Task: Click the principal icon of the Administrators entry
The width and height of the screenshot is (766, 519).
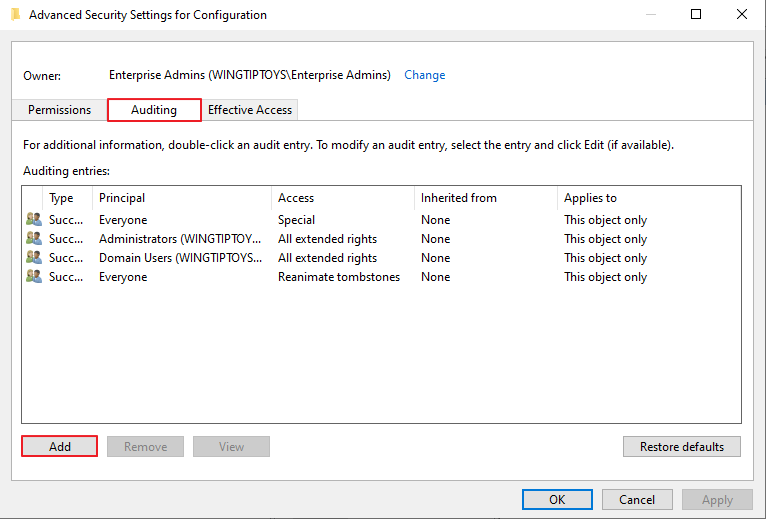Action: point(34,238)
